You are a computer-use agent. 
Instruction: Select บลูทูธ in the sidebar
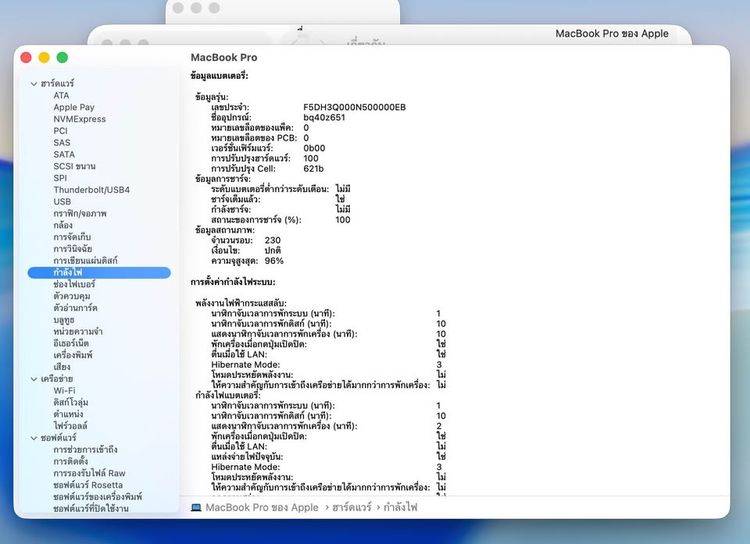64,320
